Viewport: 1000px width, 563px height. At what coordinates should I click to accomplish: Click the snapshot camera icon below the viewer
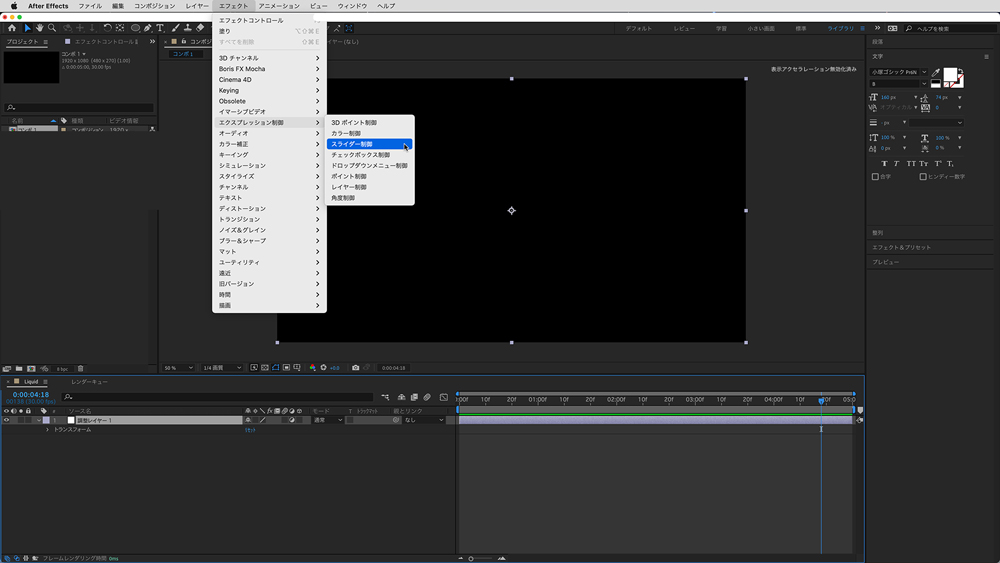pyautogui.click(x=355, y=368)
